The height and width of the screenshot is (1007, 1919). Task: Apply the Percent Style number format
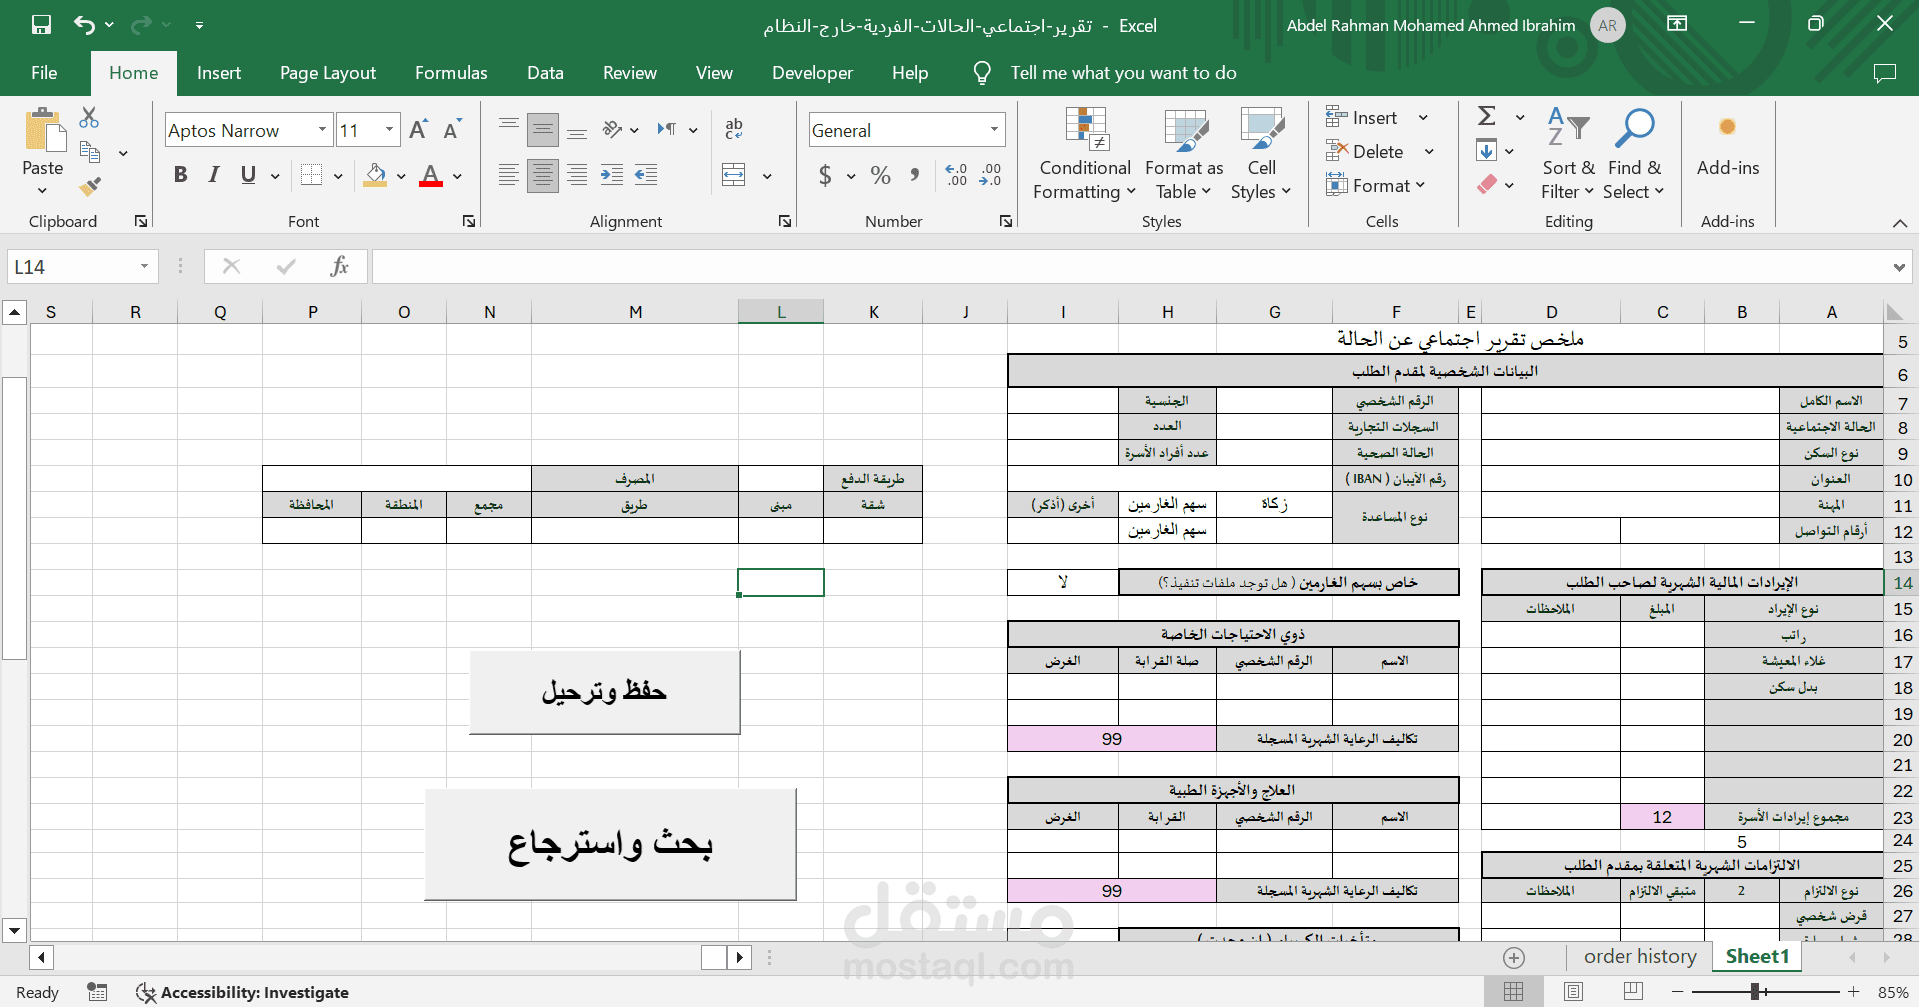click(879, 175)
